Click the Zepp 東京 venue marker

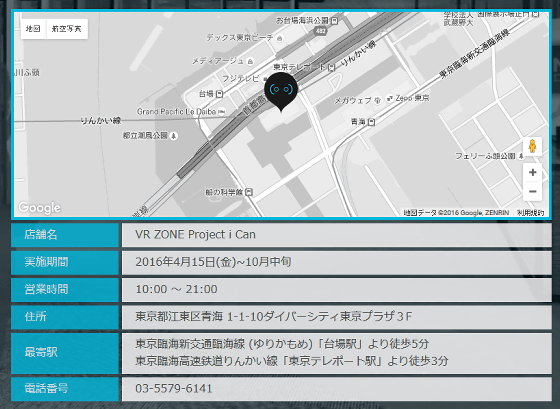390,98
